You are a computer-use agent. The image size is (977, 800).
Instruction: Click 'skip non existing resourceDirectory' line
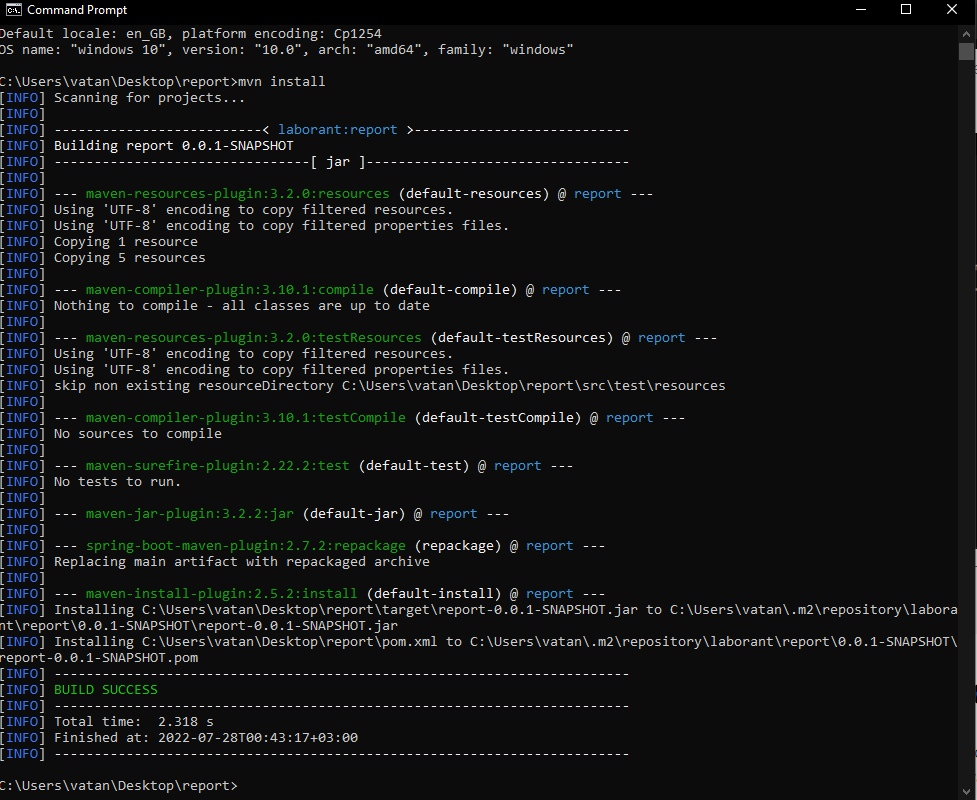pyautogui.click(x=389, y=386)
